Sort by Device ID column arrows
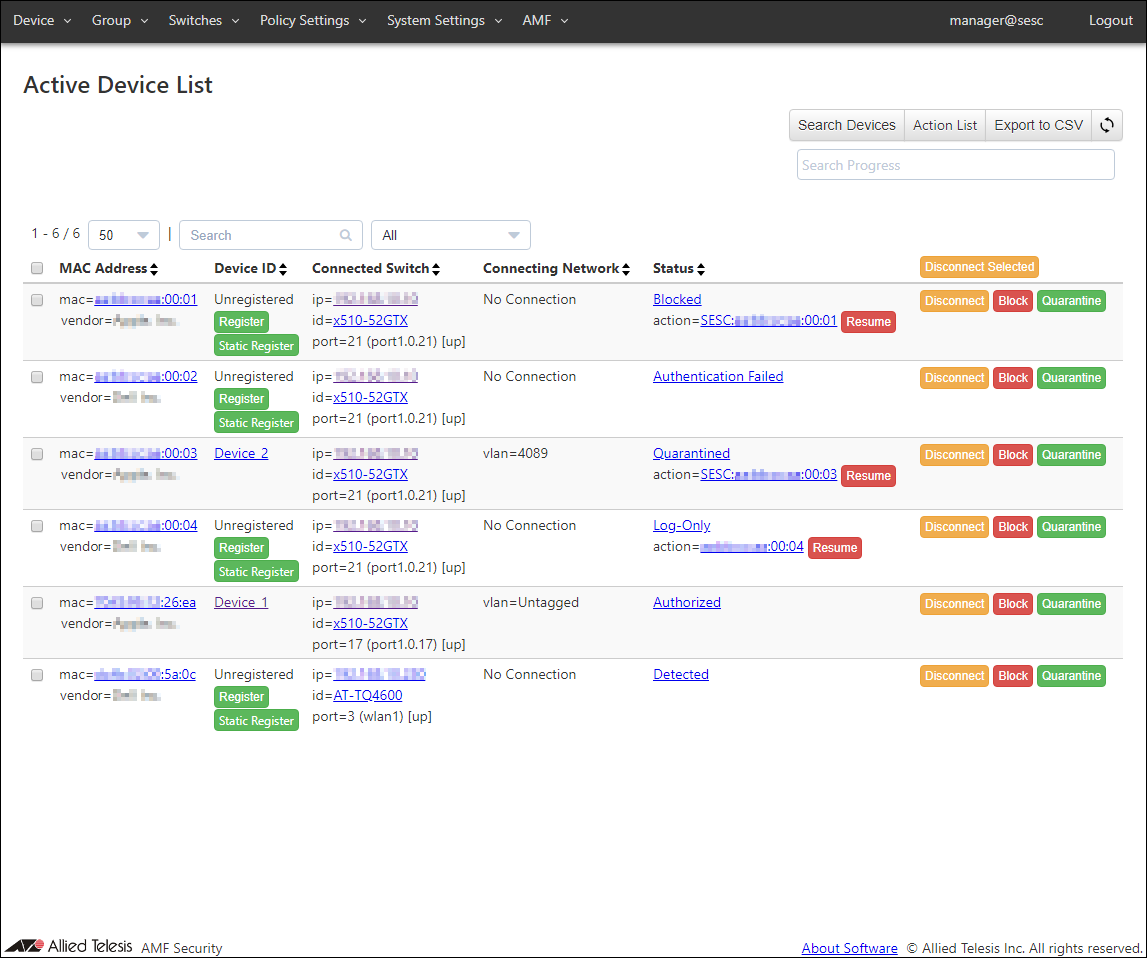The height and width of the screenshot is (958, 1147). pyautogui.click(x=283, y=269)
